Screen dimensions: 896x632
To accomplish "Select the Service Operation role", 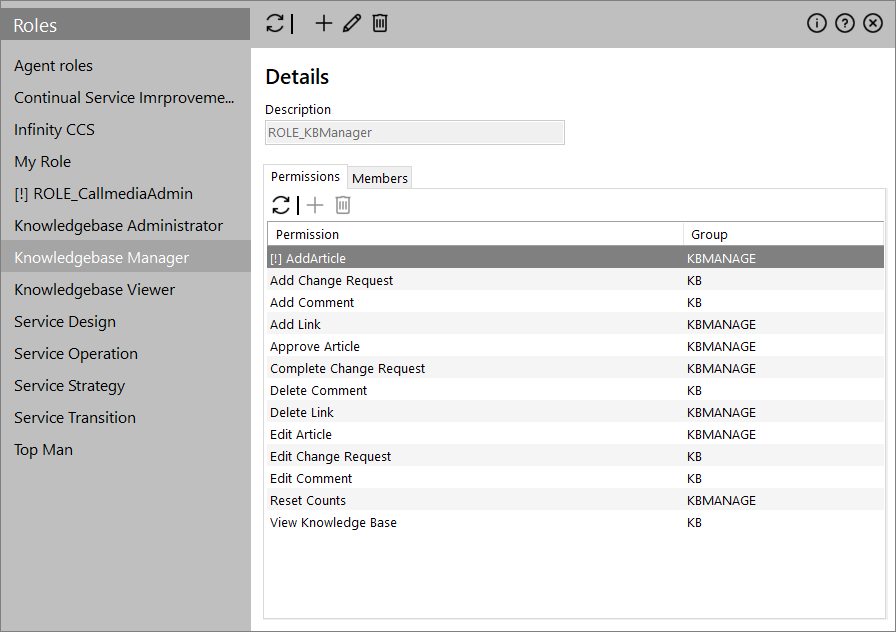I will coord(126,354).
